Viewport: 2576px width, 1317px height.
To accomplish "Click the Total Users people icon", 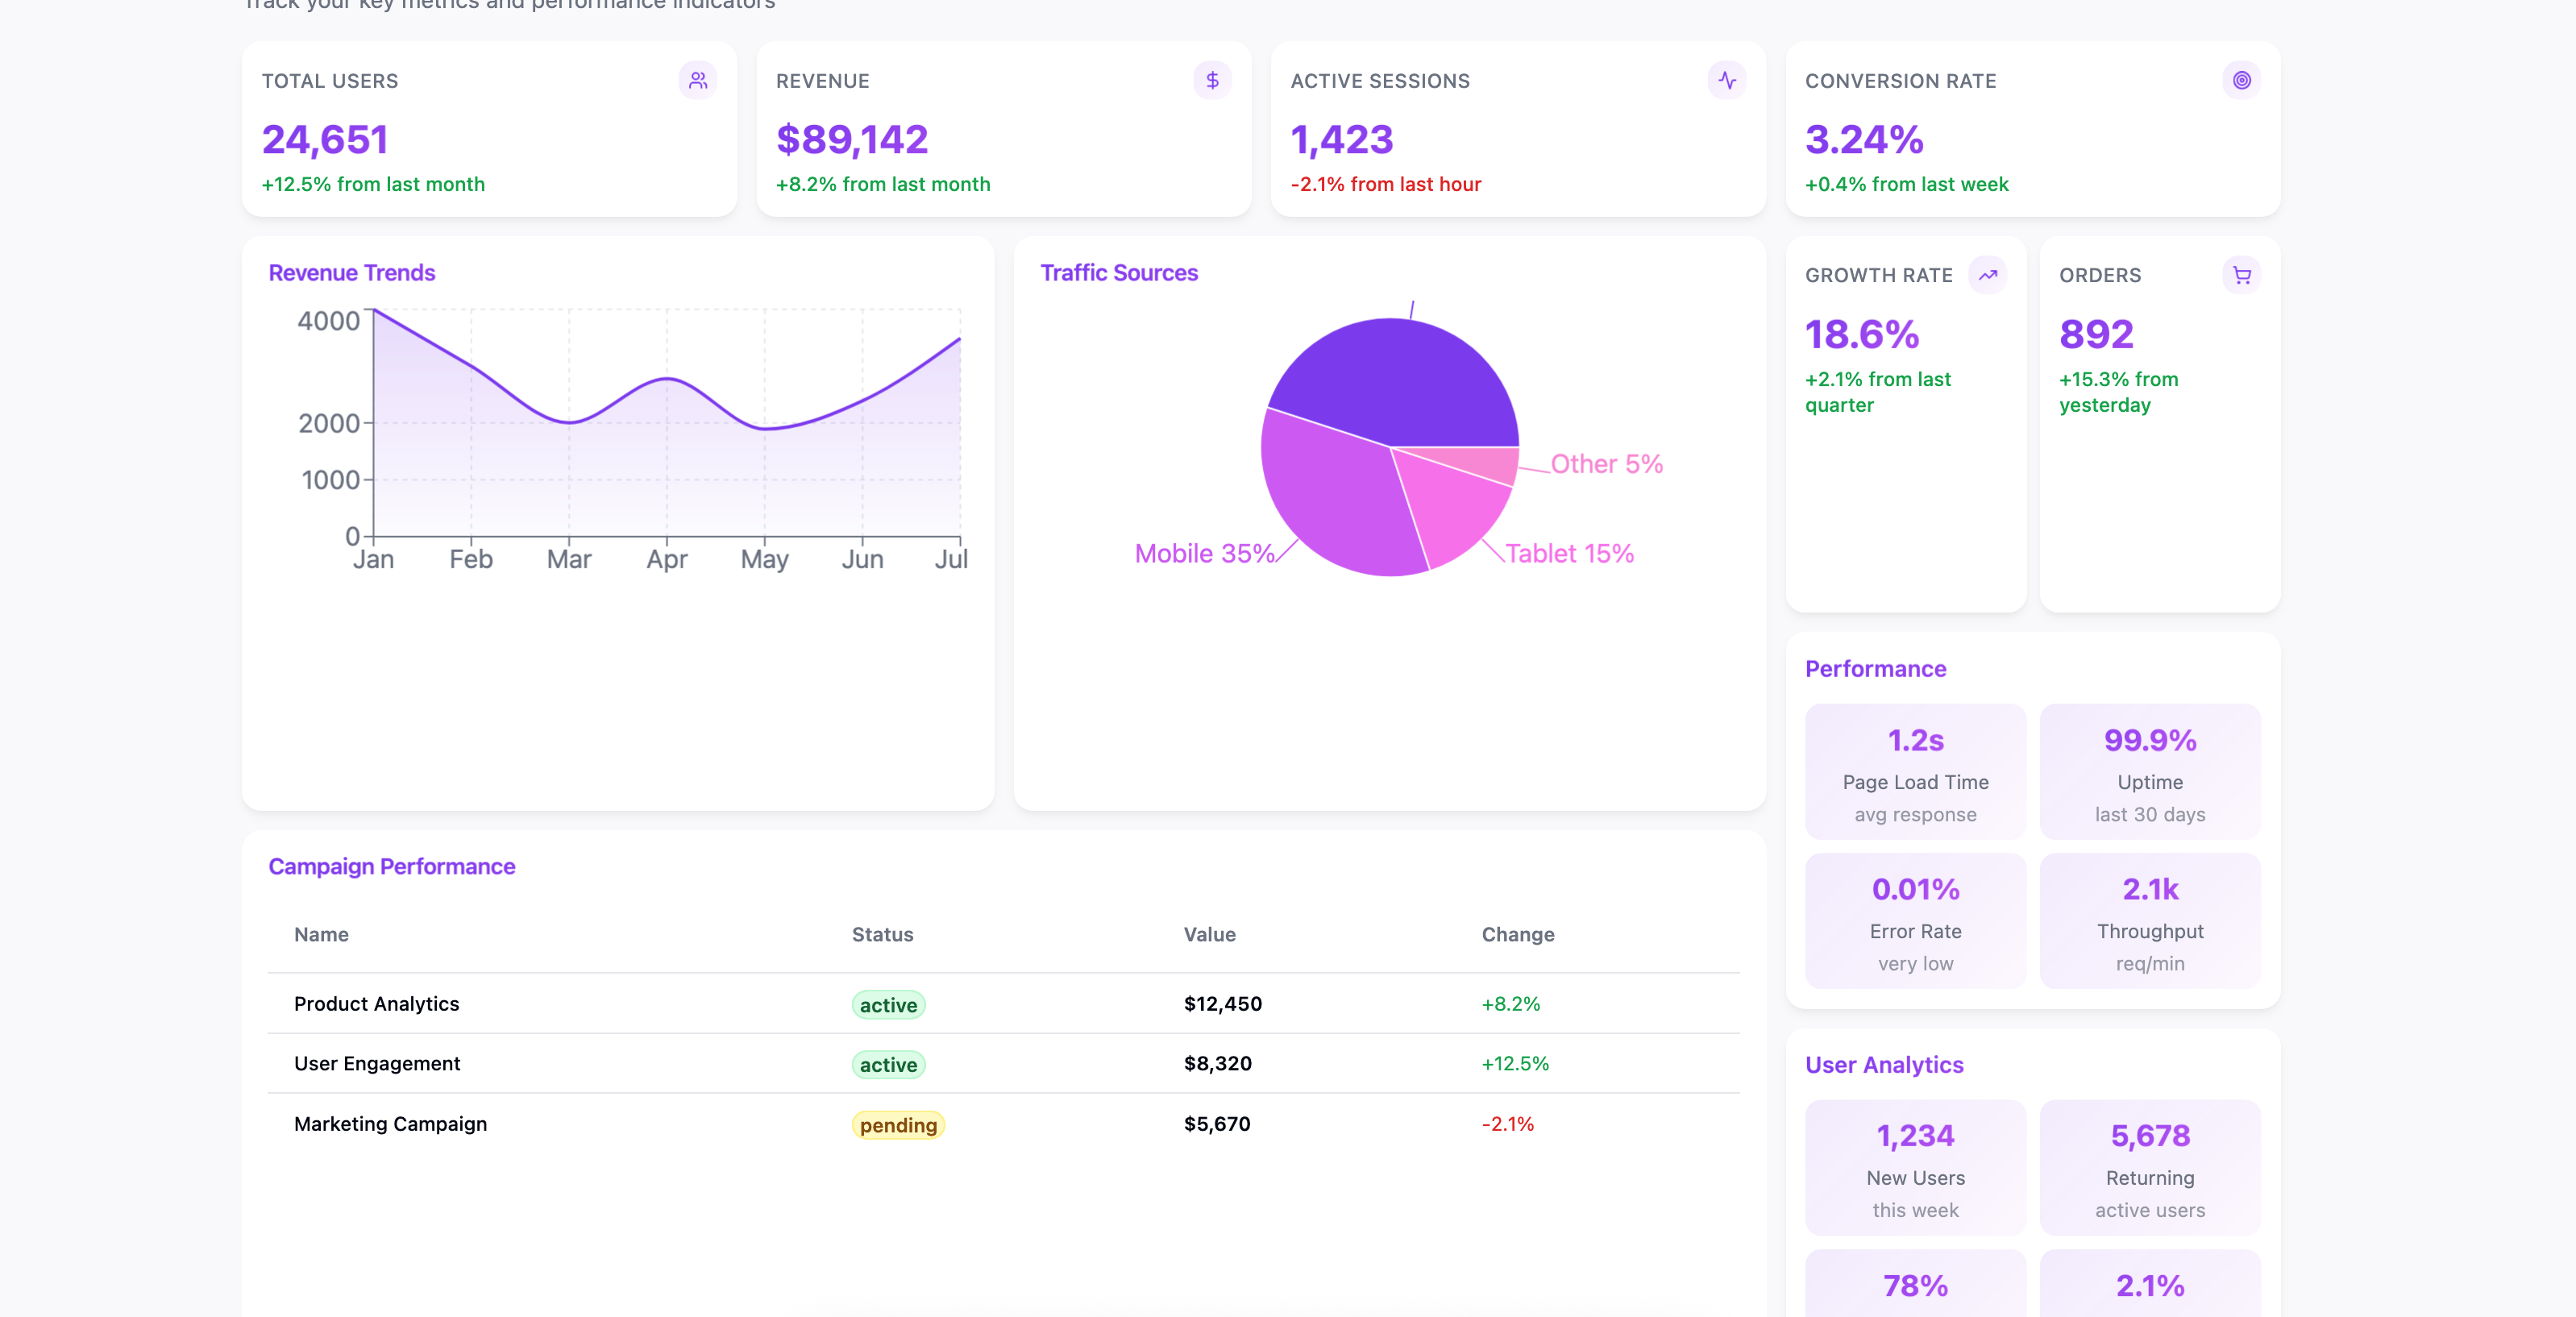I will tap(697, 80).
